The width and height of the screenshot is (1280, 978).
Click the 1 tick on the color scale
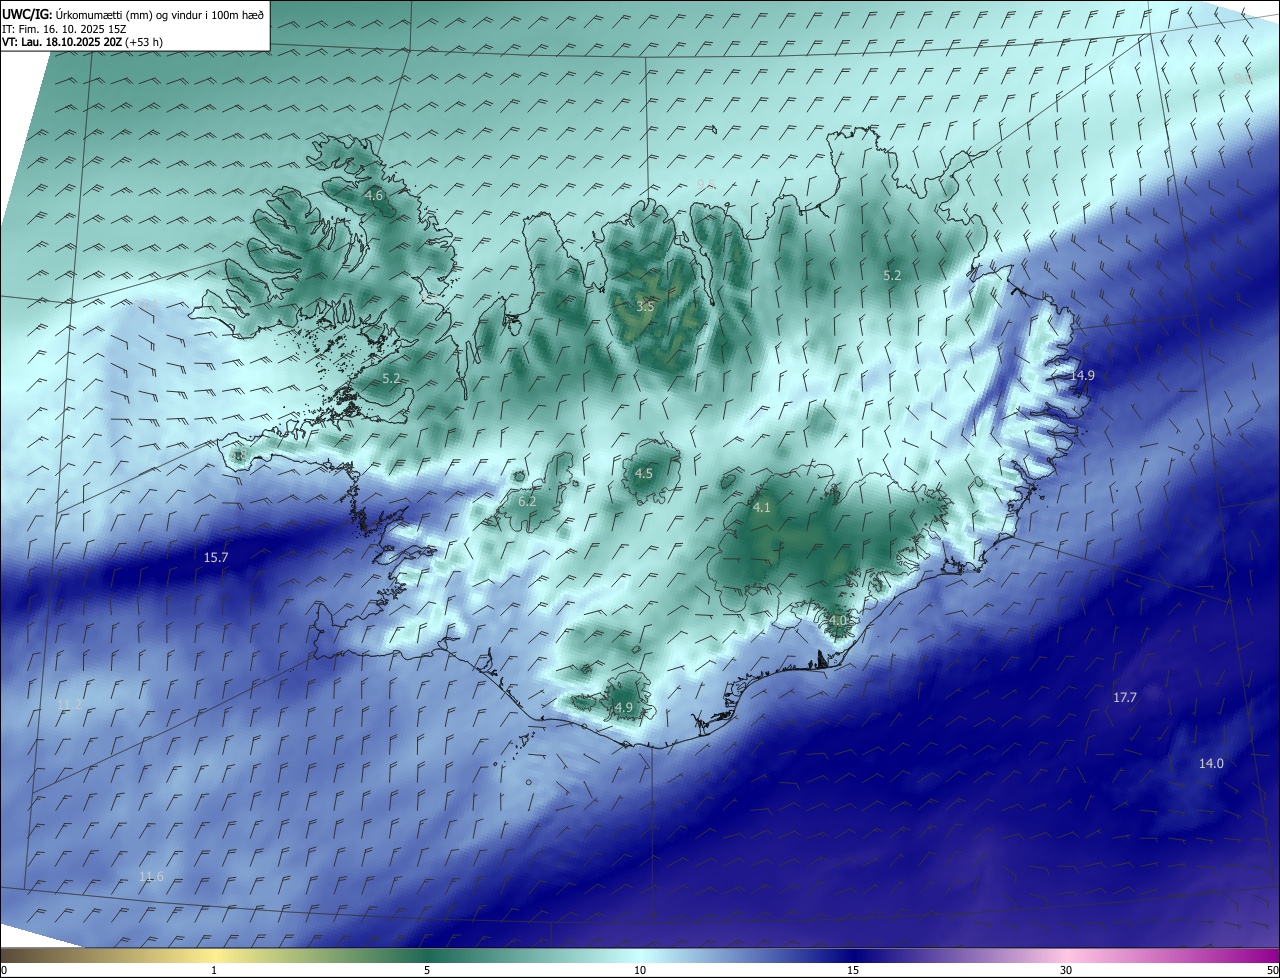(214, 970)
